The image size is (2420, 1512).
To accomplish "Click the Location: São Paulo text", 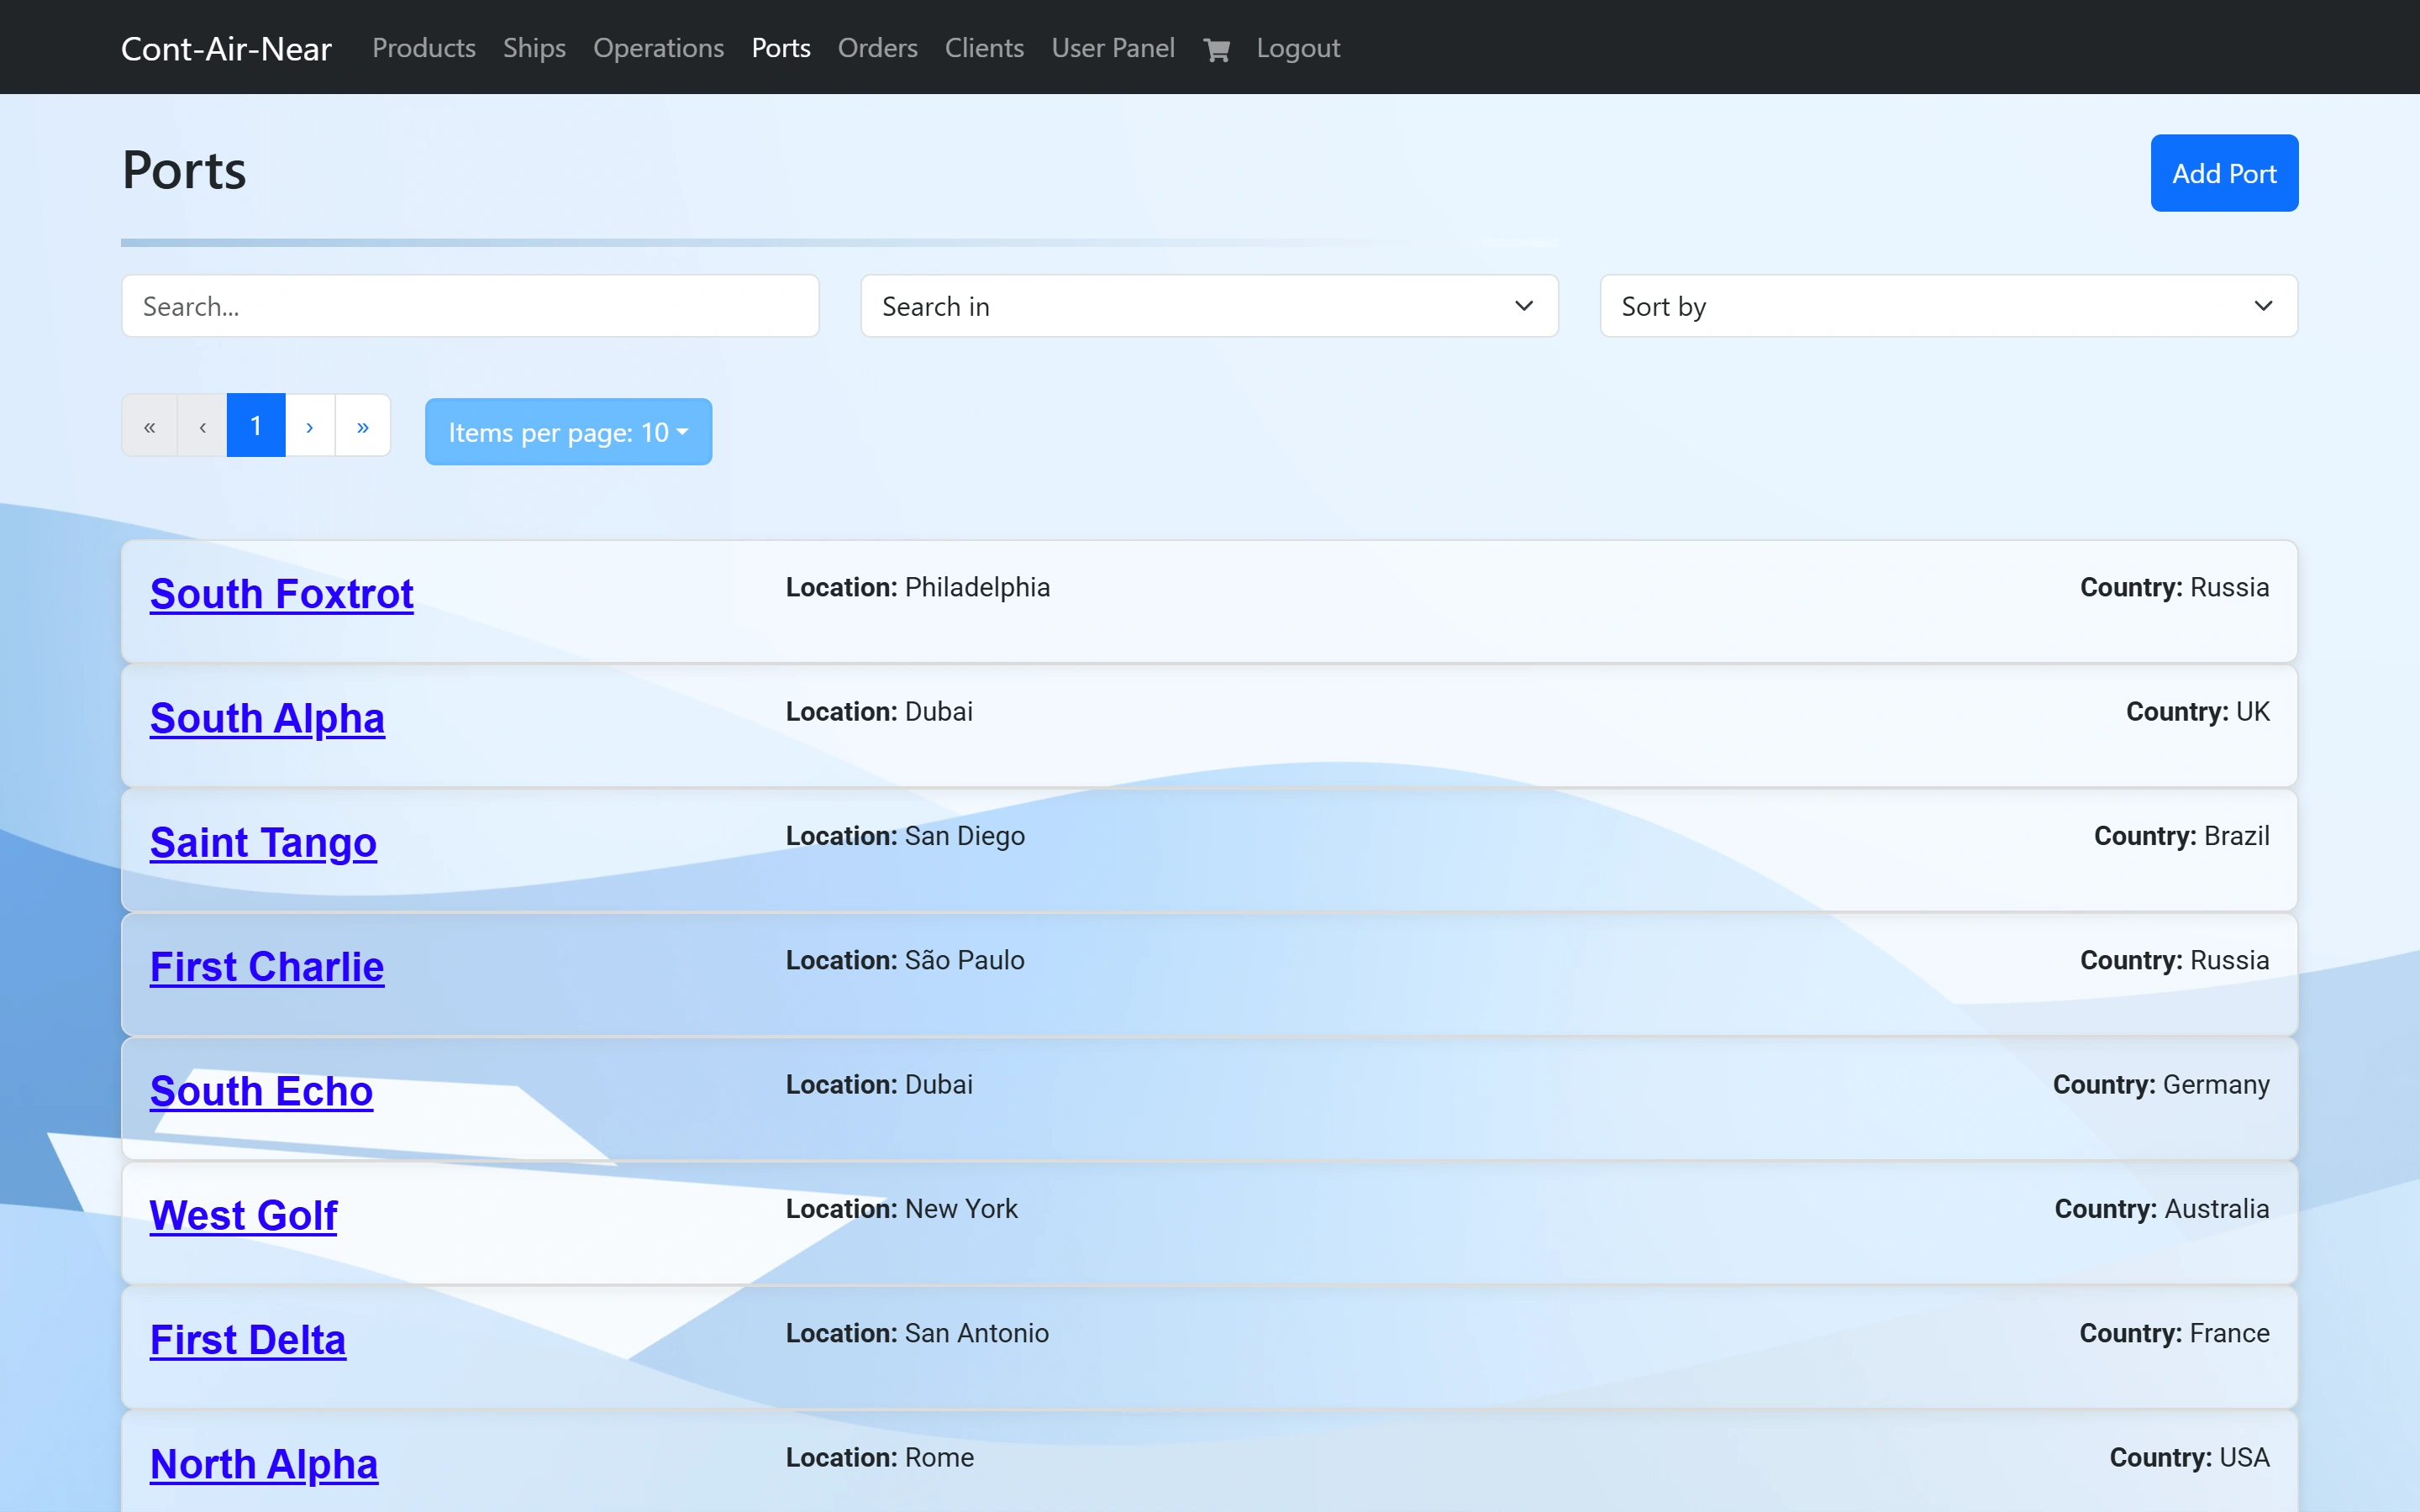I will (905, 960).
